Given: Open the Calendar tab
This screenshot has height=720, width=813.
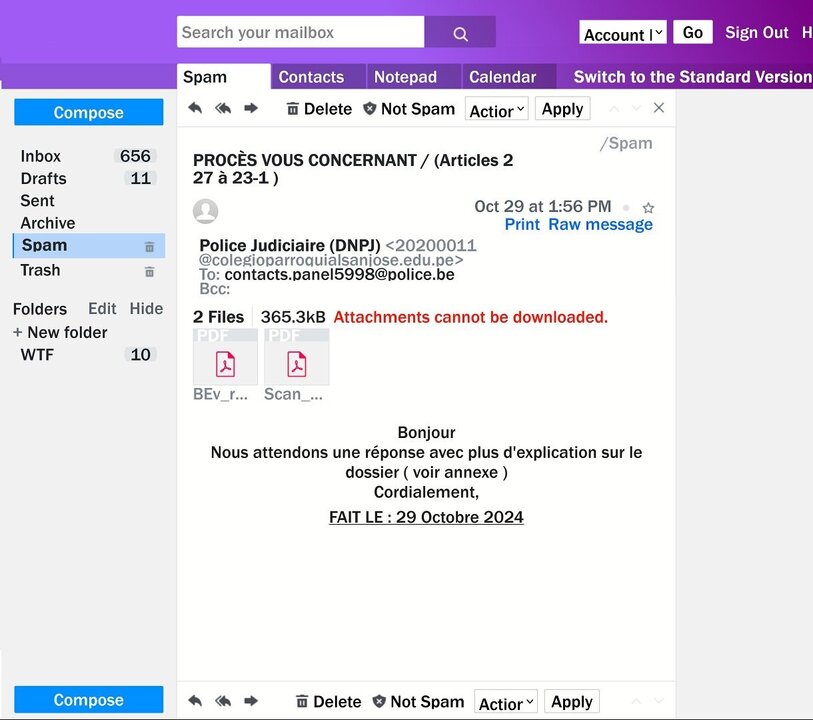Looking at the screenshot, I should click(502, 77).
